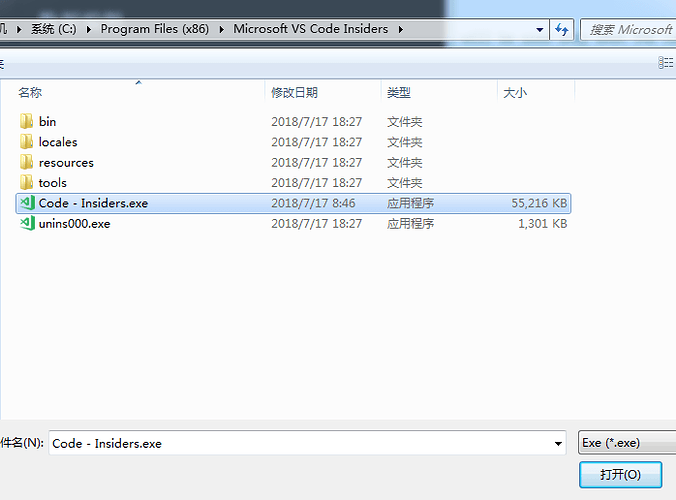
Task: Click the tools folder icon
Action: (26, 182)
